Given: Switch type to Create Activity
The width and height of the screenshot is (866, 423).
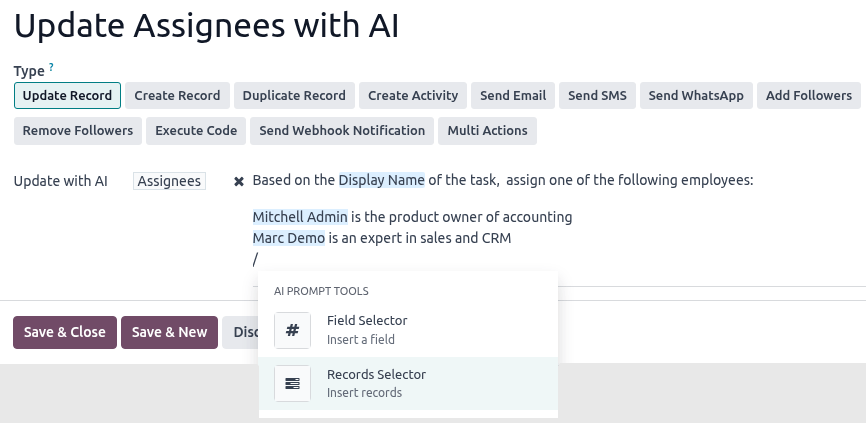Looking at the screenshot, I should tap(412, 96).
